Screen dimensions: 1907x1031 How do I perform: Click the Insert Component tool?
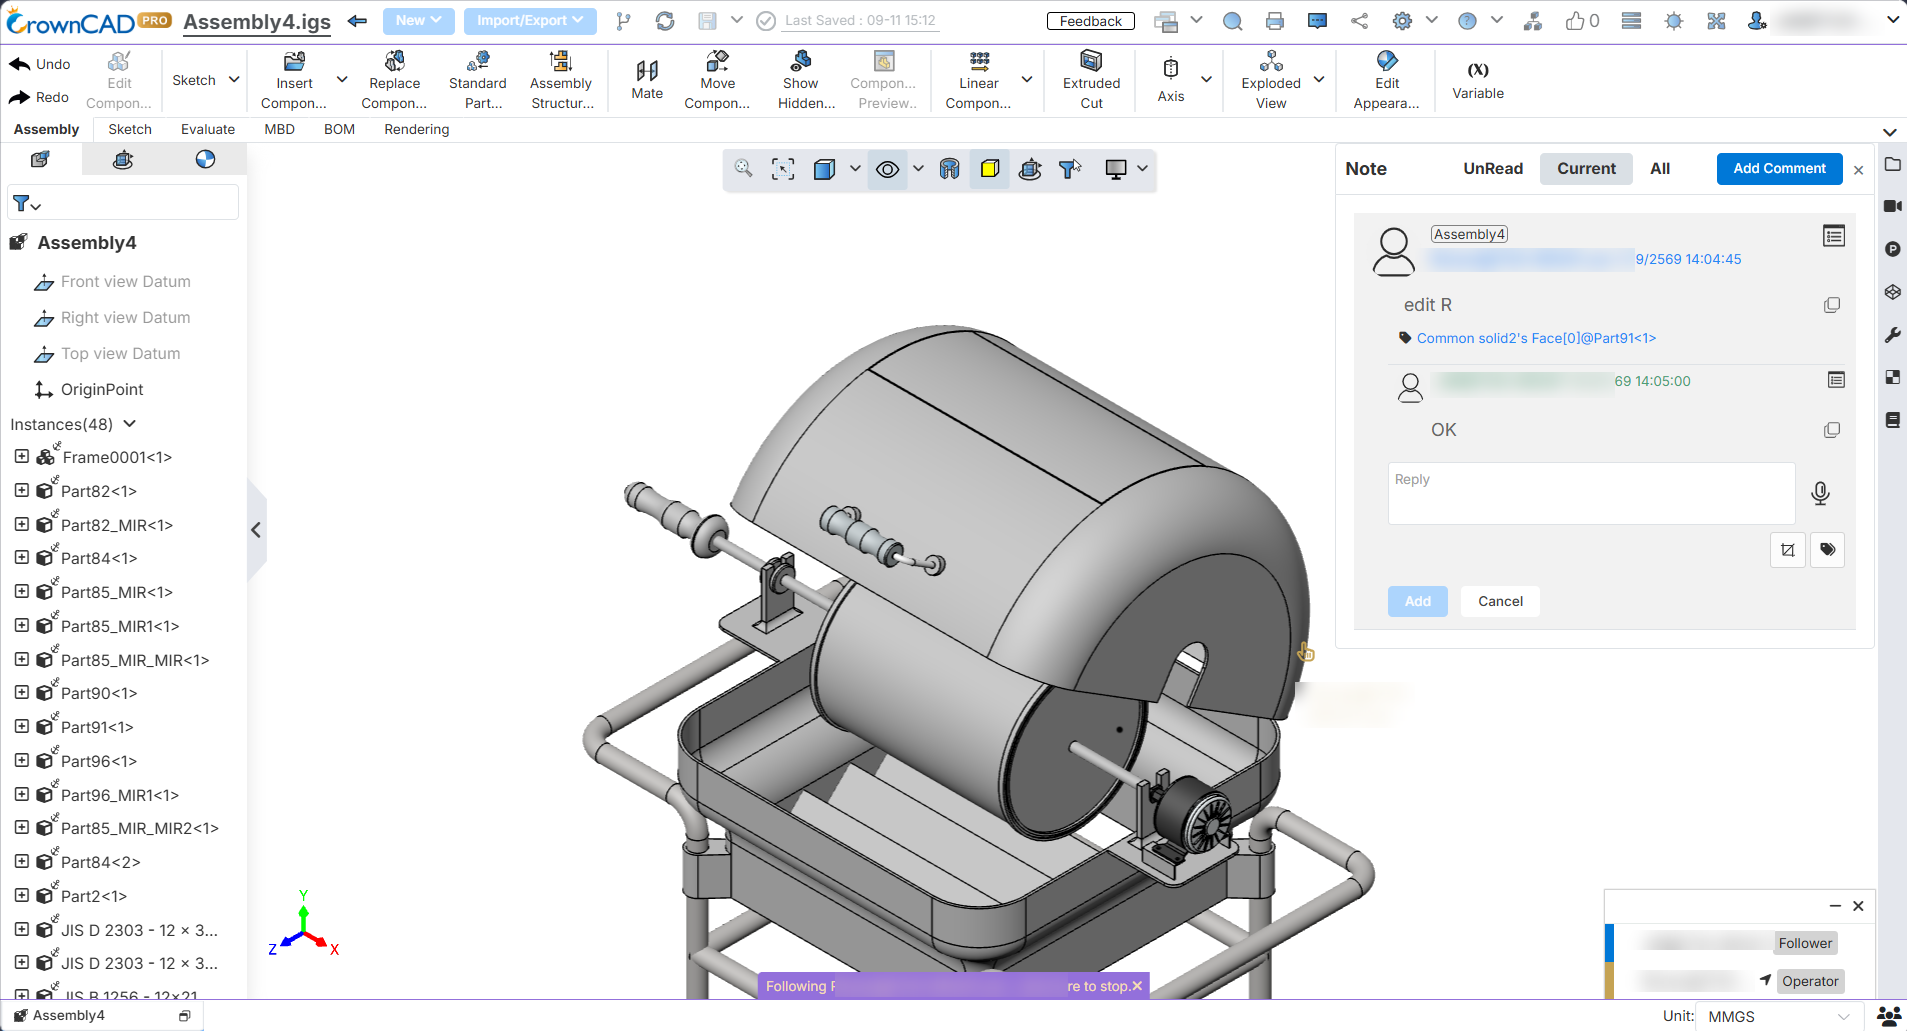coord(294,80)
